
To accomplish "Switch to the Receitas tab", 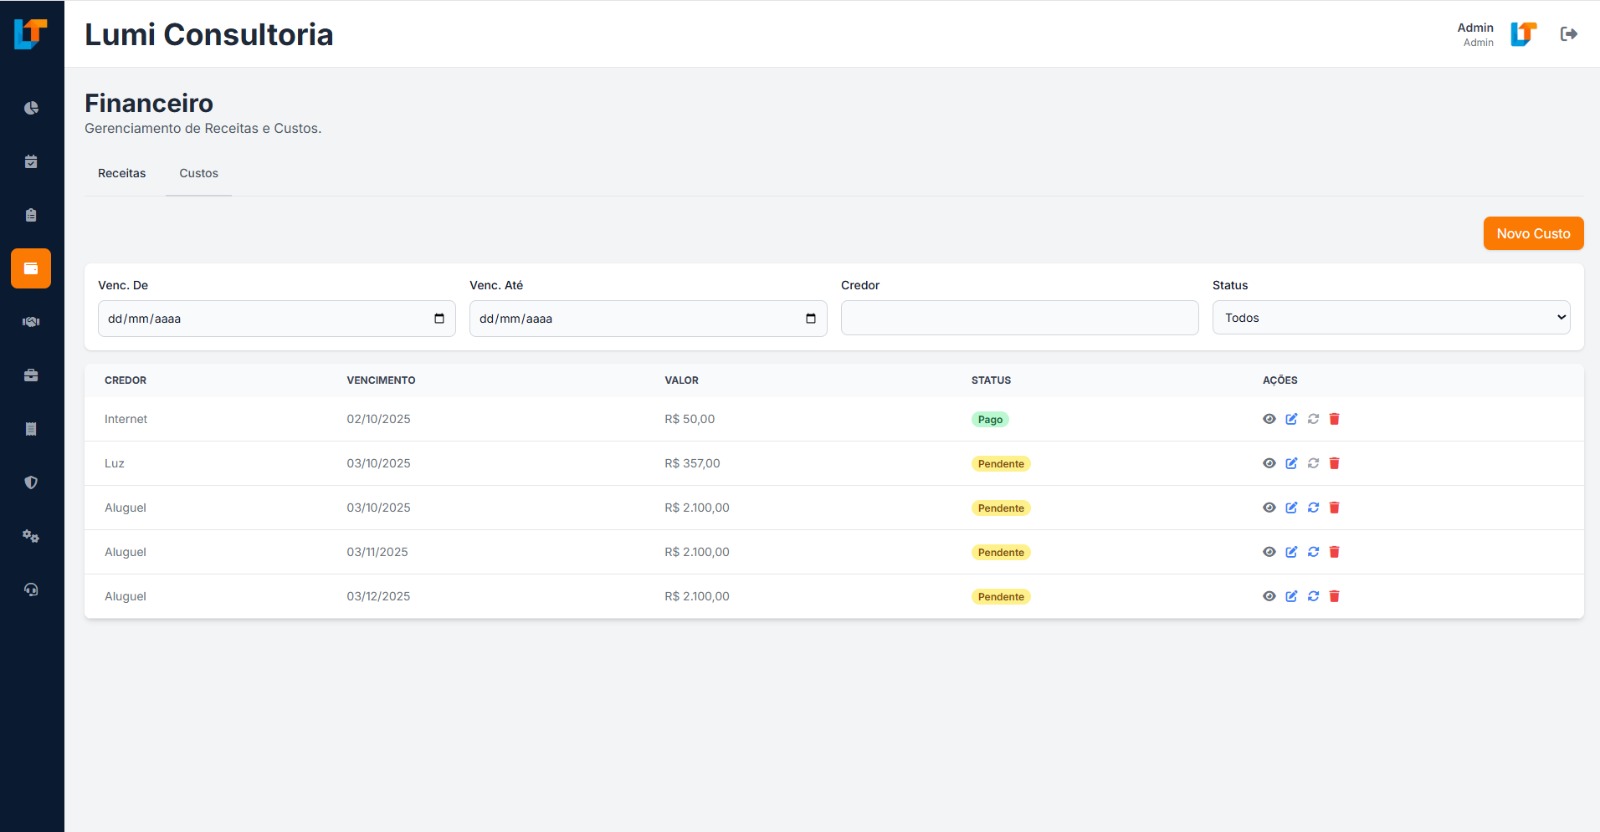I will (122, 174).
